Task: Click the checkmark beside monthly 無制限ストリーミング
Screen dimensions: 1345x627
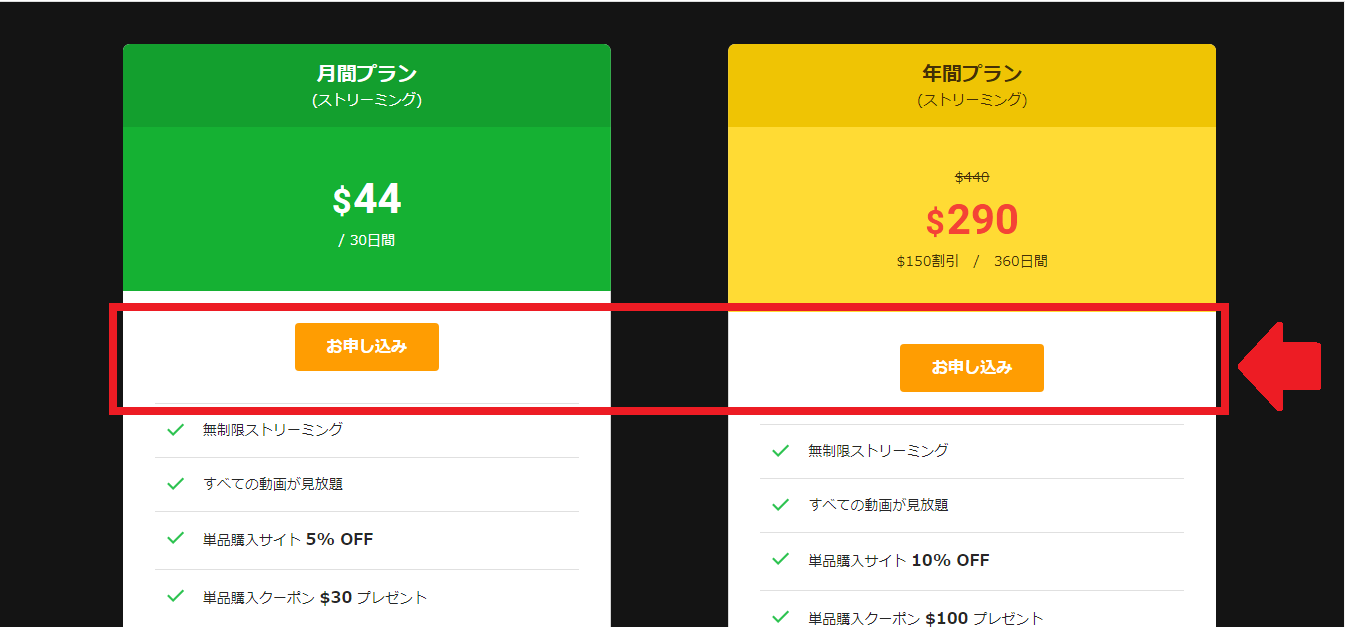Action: [176, 430]
